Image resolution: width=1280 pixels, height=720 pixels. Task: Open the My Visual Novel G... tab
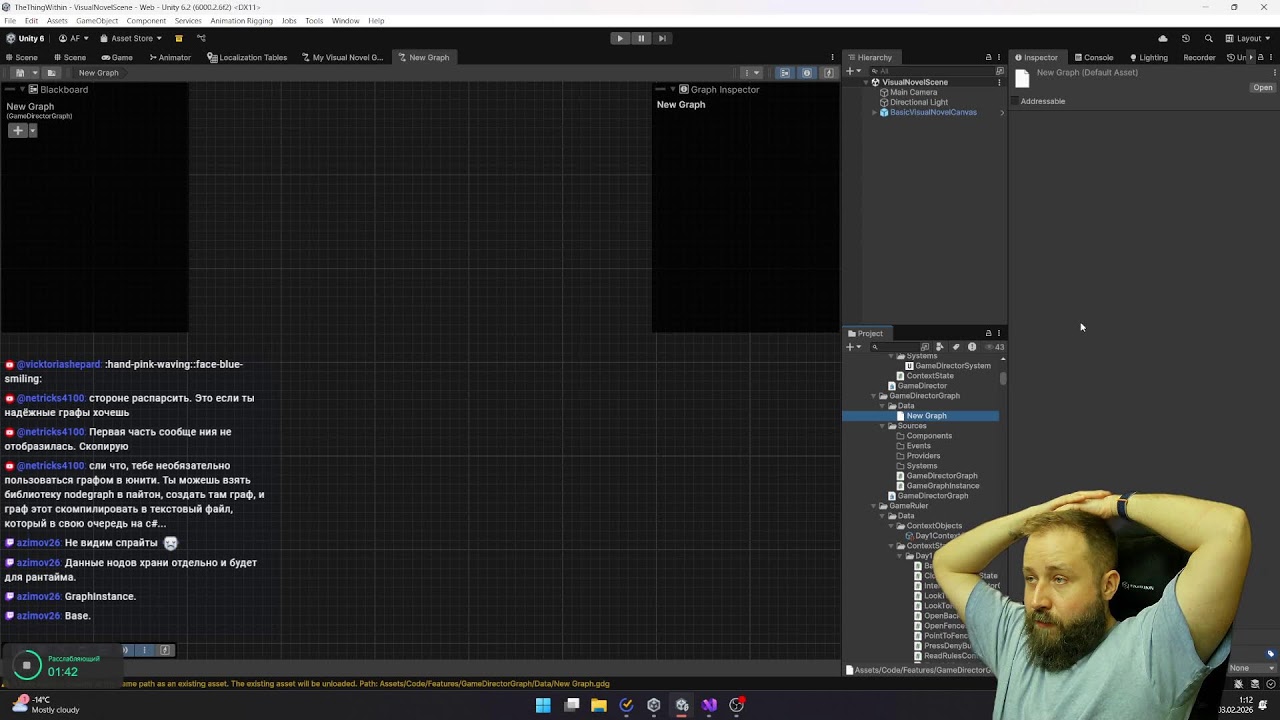342,57
